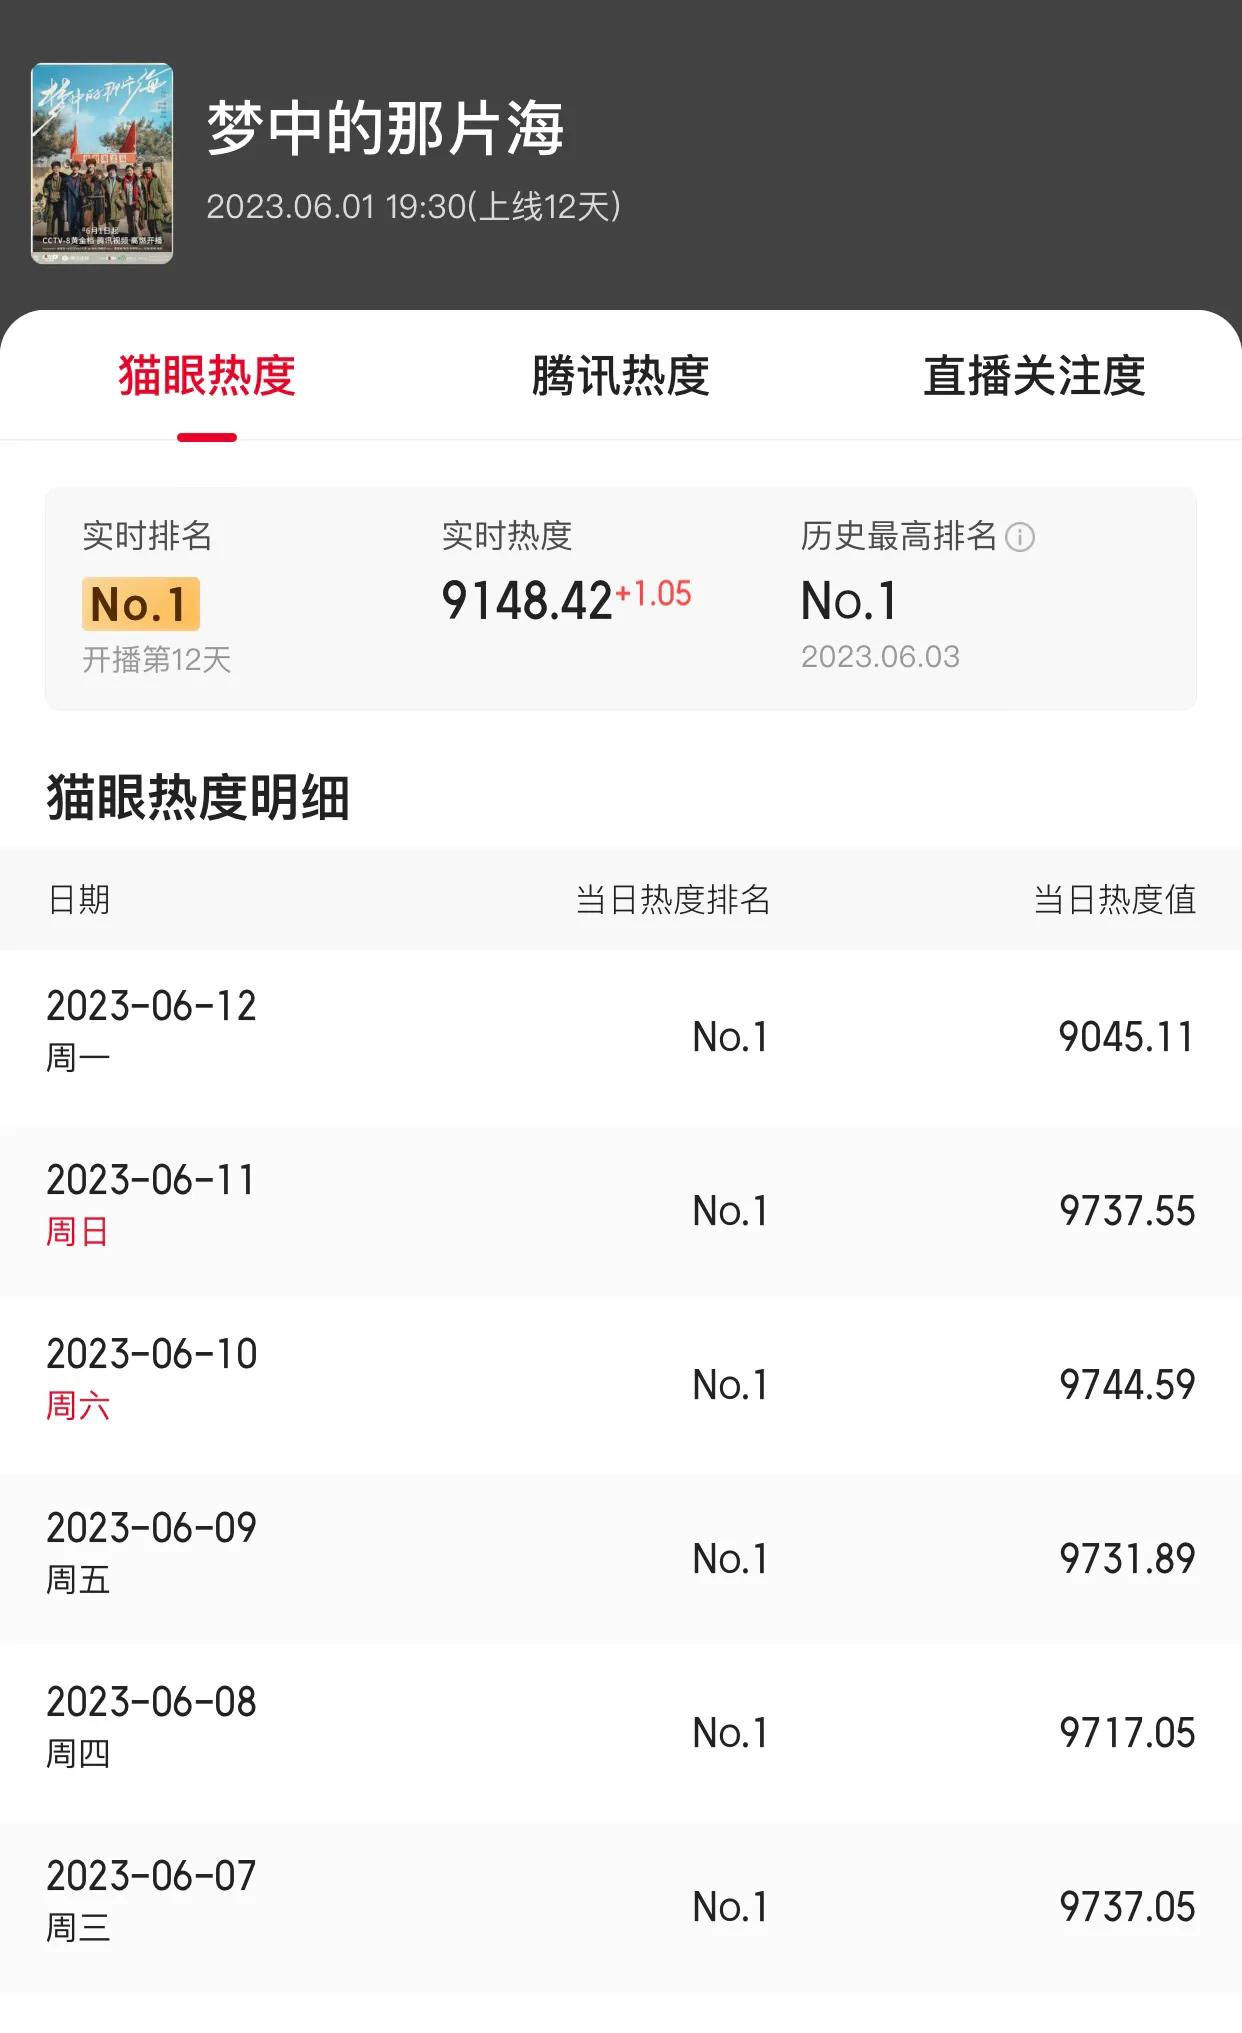Tap the 9717.05 heat value
This screenshot has width=1242, height=2033.
click(1127, 1733)
